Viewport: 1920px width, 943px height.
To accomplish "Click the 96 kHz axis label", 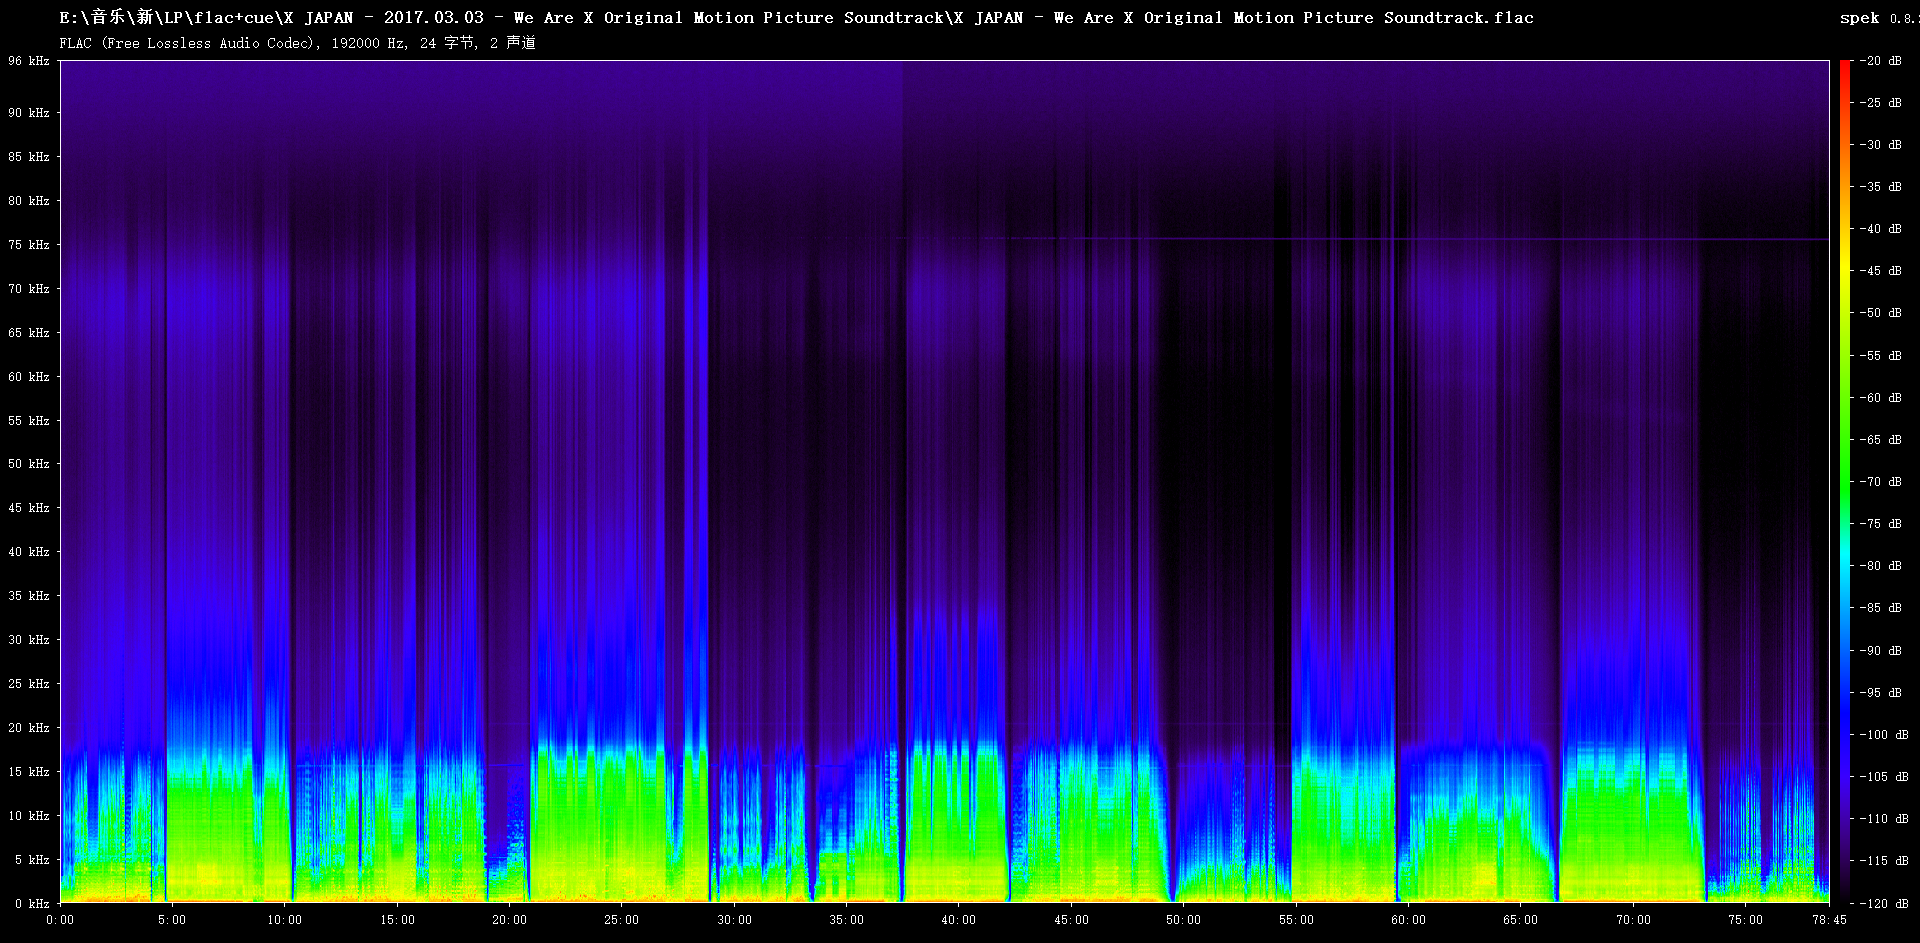I will tap(29, 61).
